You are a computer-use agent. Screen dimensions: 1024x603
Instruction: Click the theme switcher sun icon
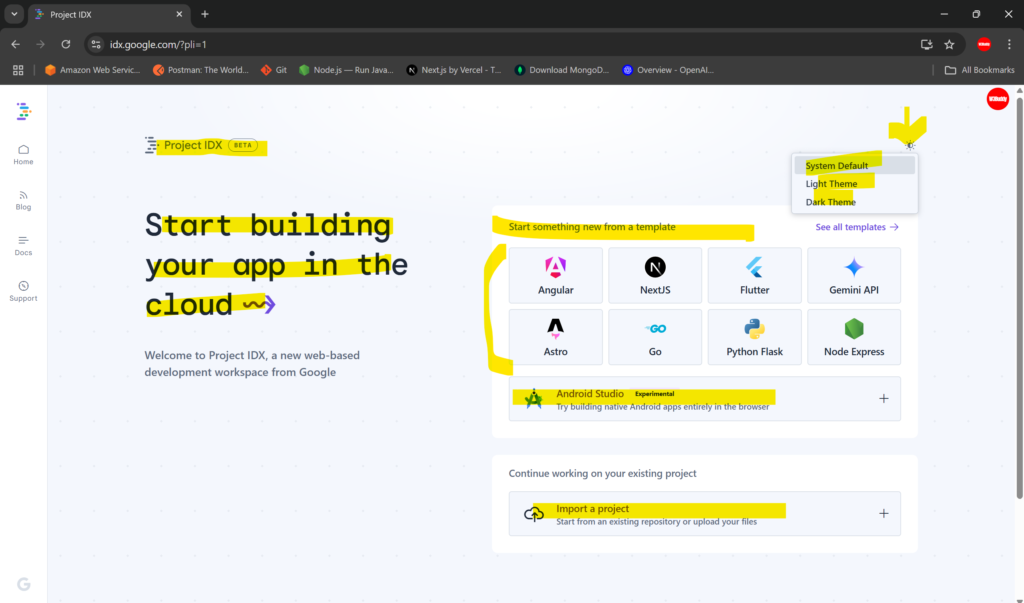910,145
